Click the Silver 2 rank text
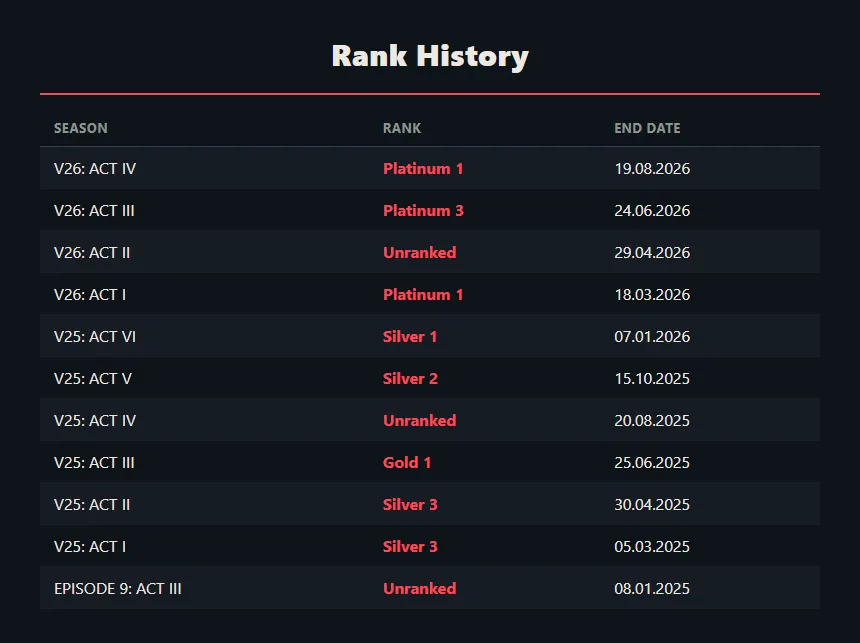This screenshot has height=643, width=860. (x=410, y=379)
